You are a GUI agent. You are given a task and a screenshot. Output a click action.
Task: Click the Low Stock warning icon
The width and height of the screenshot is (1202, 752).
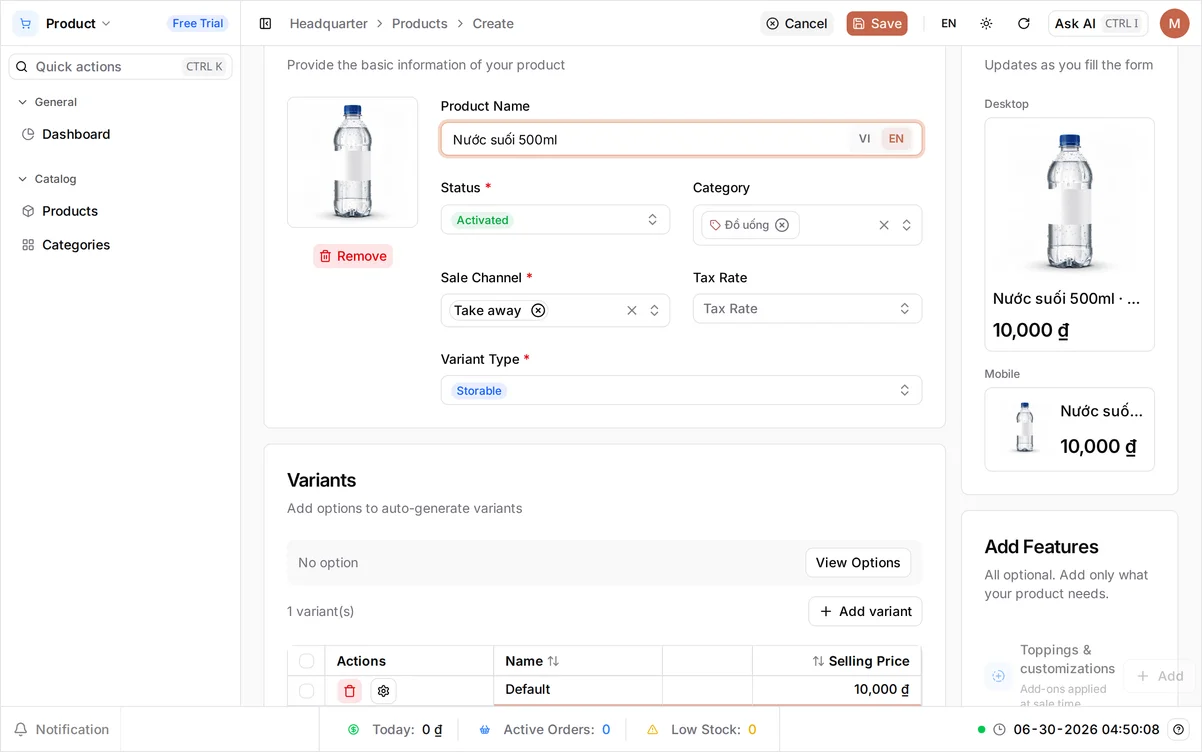[653, 730]
